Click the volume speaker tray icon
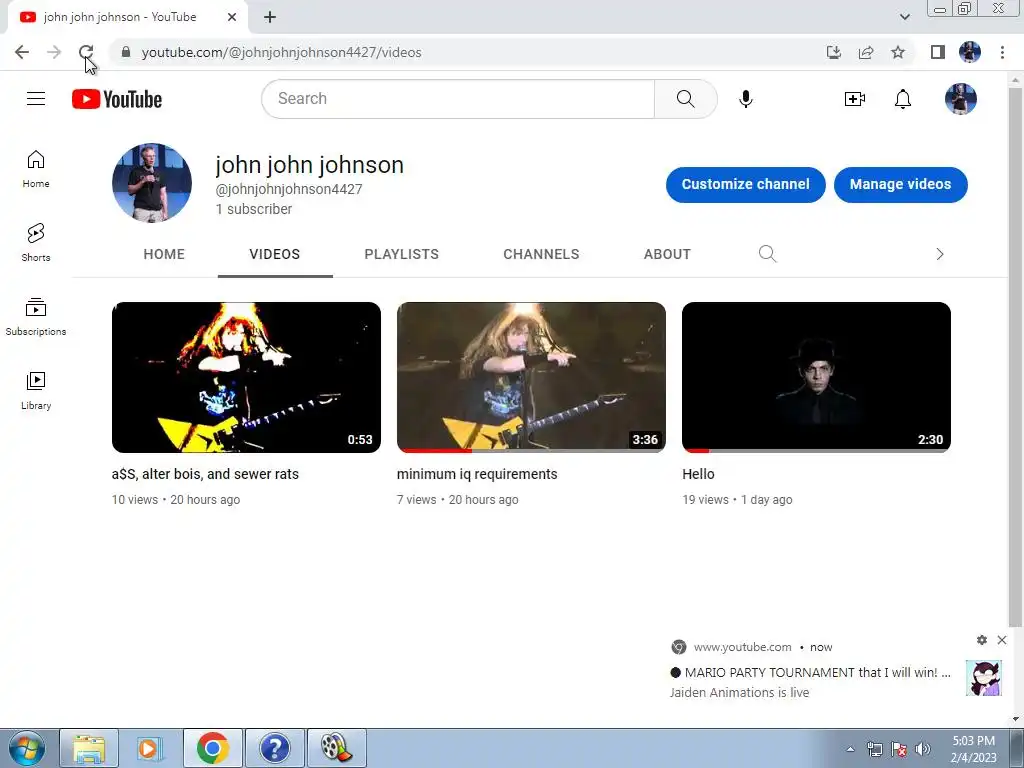The height and width of the screenshot is (768, 1024). [x=923, y=749]
